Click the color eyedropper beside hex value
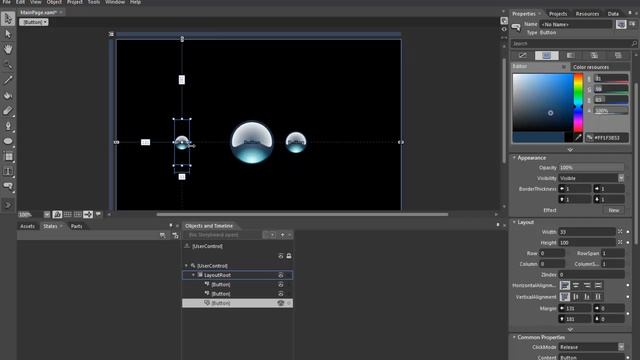The height and width of the screenshot is (360, 640). click(x=578, y=138)
